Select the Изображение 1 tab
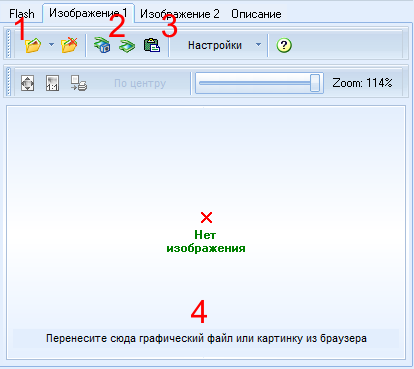The image size is (414, 369). click(x=88, y=13)
